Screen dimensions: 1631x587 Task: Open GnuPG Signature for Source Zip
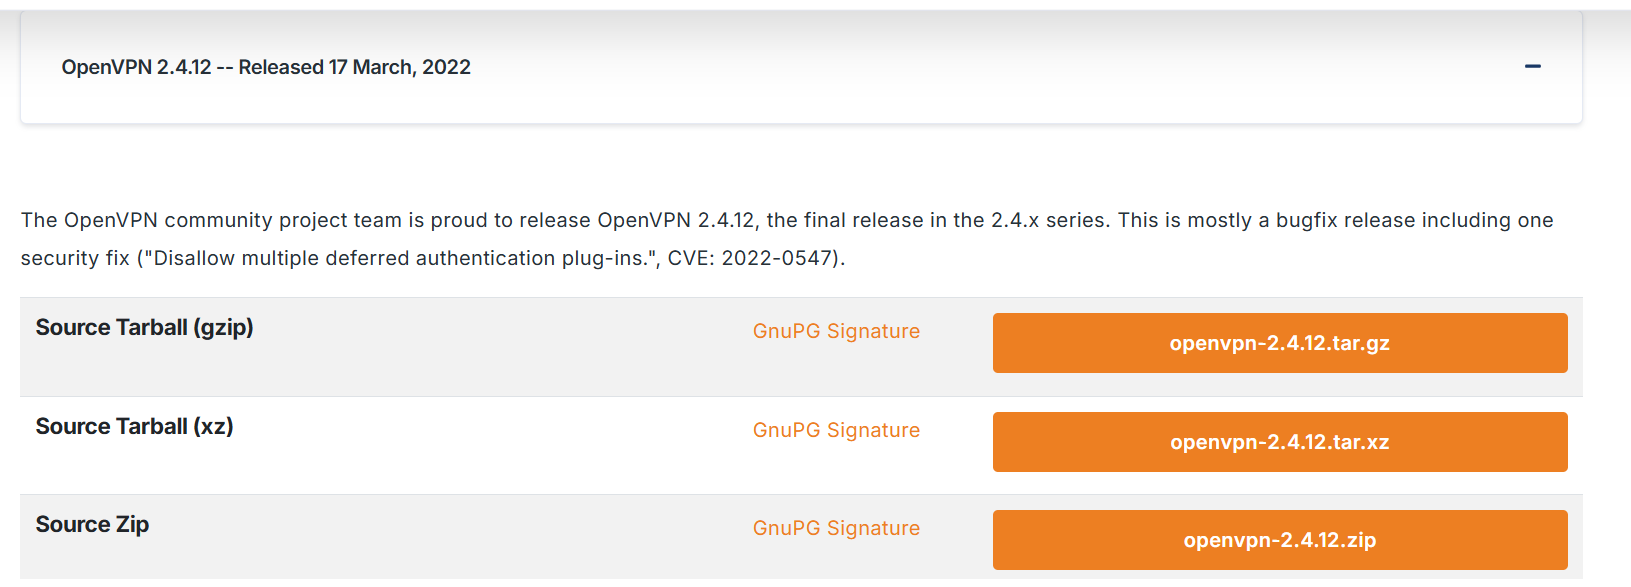836,528
